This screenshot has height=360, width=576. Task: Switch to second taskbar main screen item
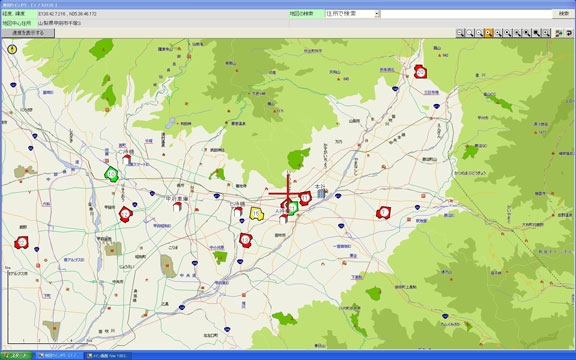coord(108,356)
